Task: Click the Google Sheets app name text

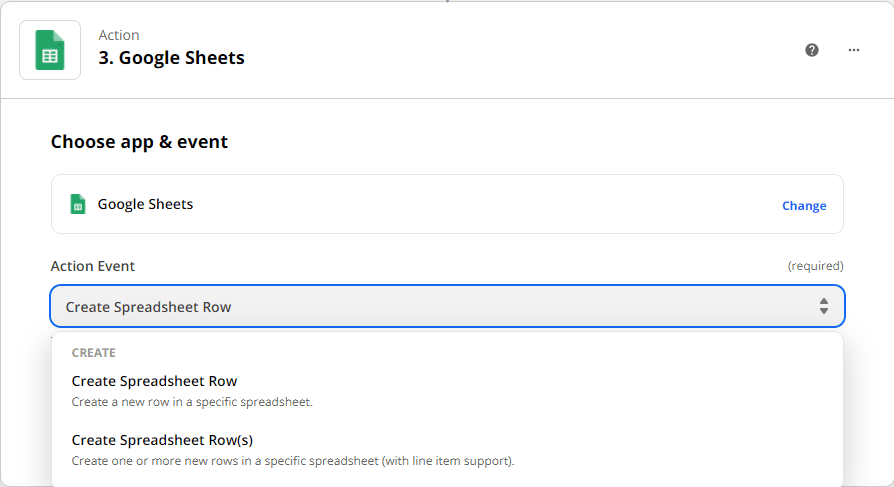Action: pyautogui.click(x=145, y=204)
